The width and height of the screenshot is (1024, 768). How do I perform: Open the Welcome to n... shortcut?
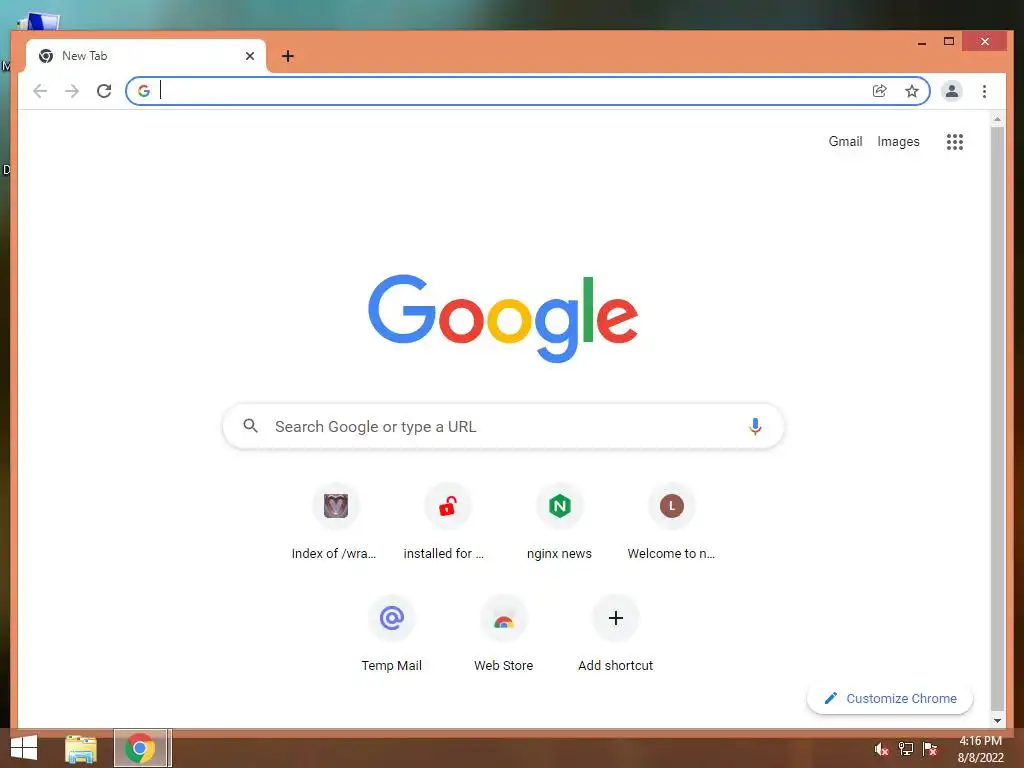tap(671, 522)
